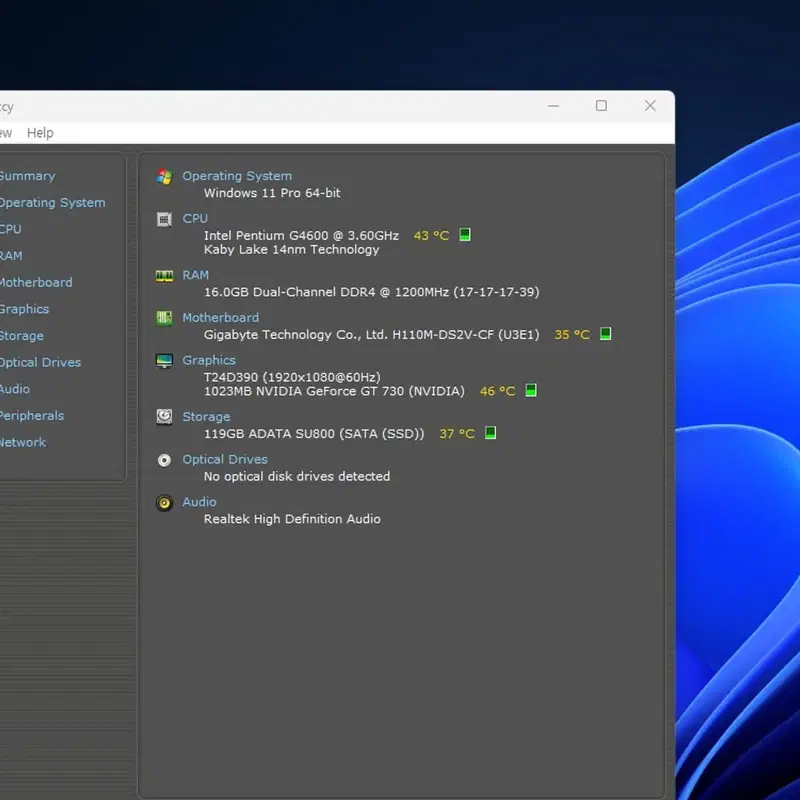The width and height of the screenshot is (800, 800).
Task: Open the RAM sidebar section
Action: coord(11,256)
